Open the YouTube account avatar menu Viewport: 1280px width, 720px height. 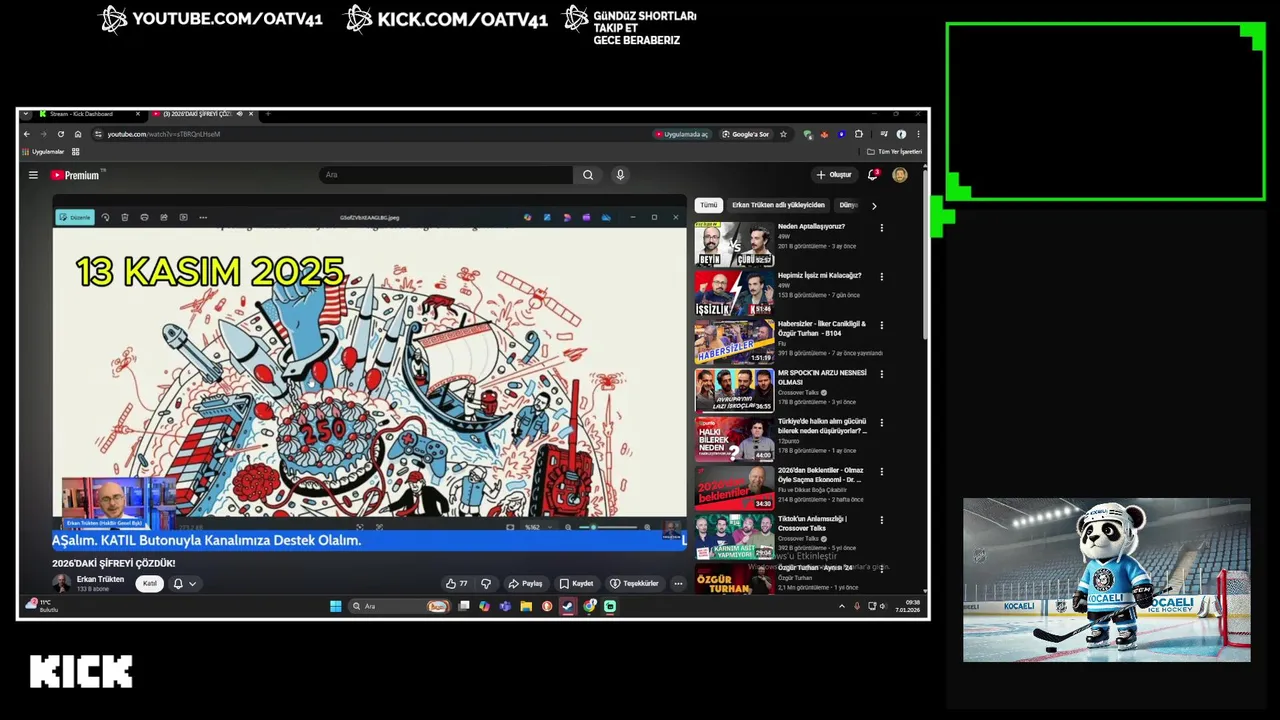[x=900, y=175]
